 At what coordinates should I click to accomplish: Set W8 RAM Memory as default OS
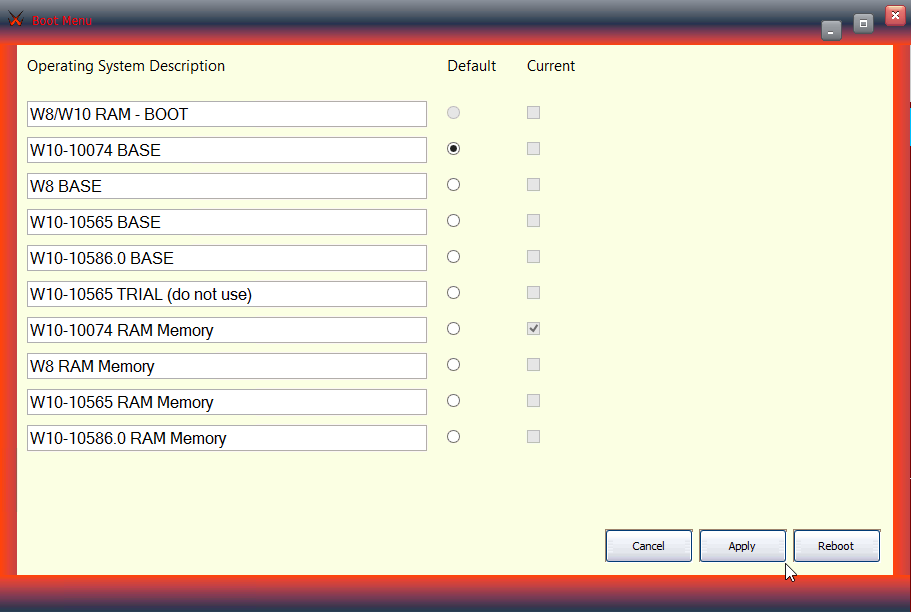(x=453, y=365)
